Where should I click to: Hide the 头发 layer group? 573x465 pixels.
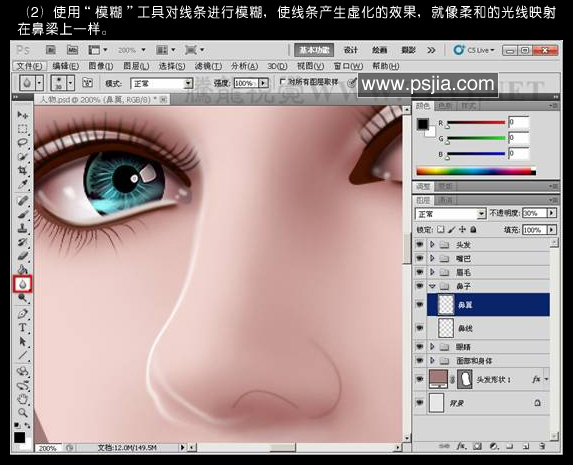pos(420,244)
